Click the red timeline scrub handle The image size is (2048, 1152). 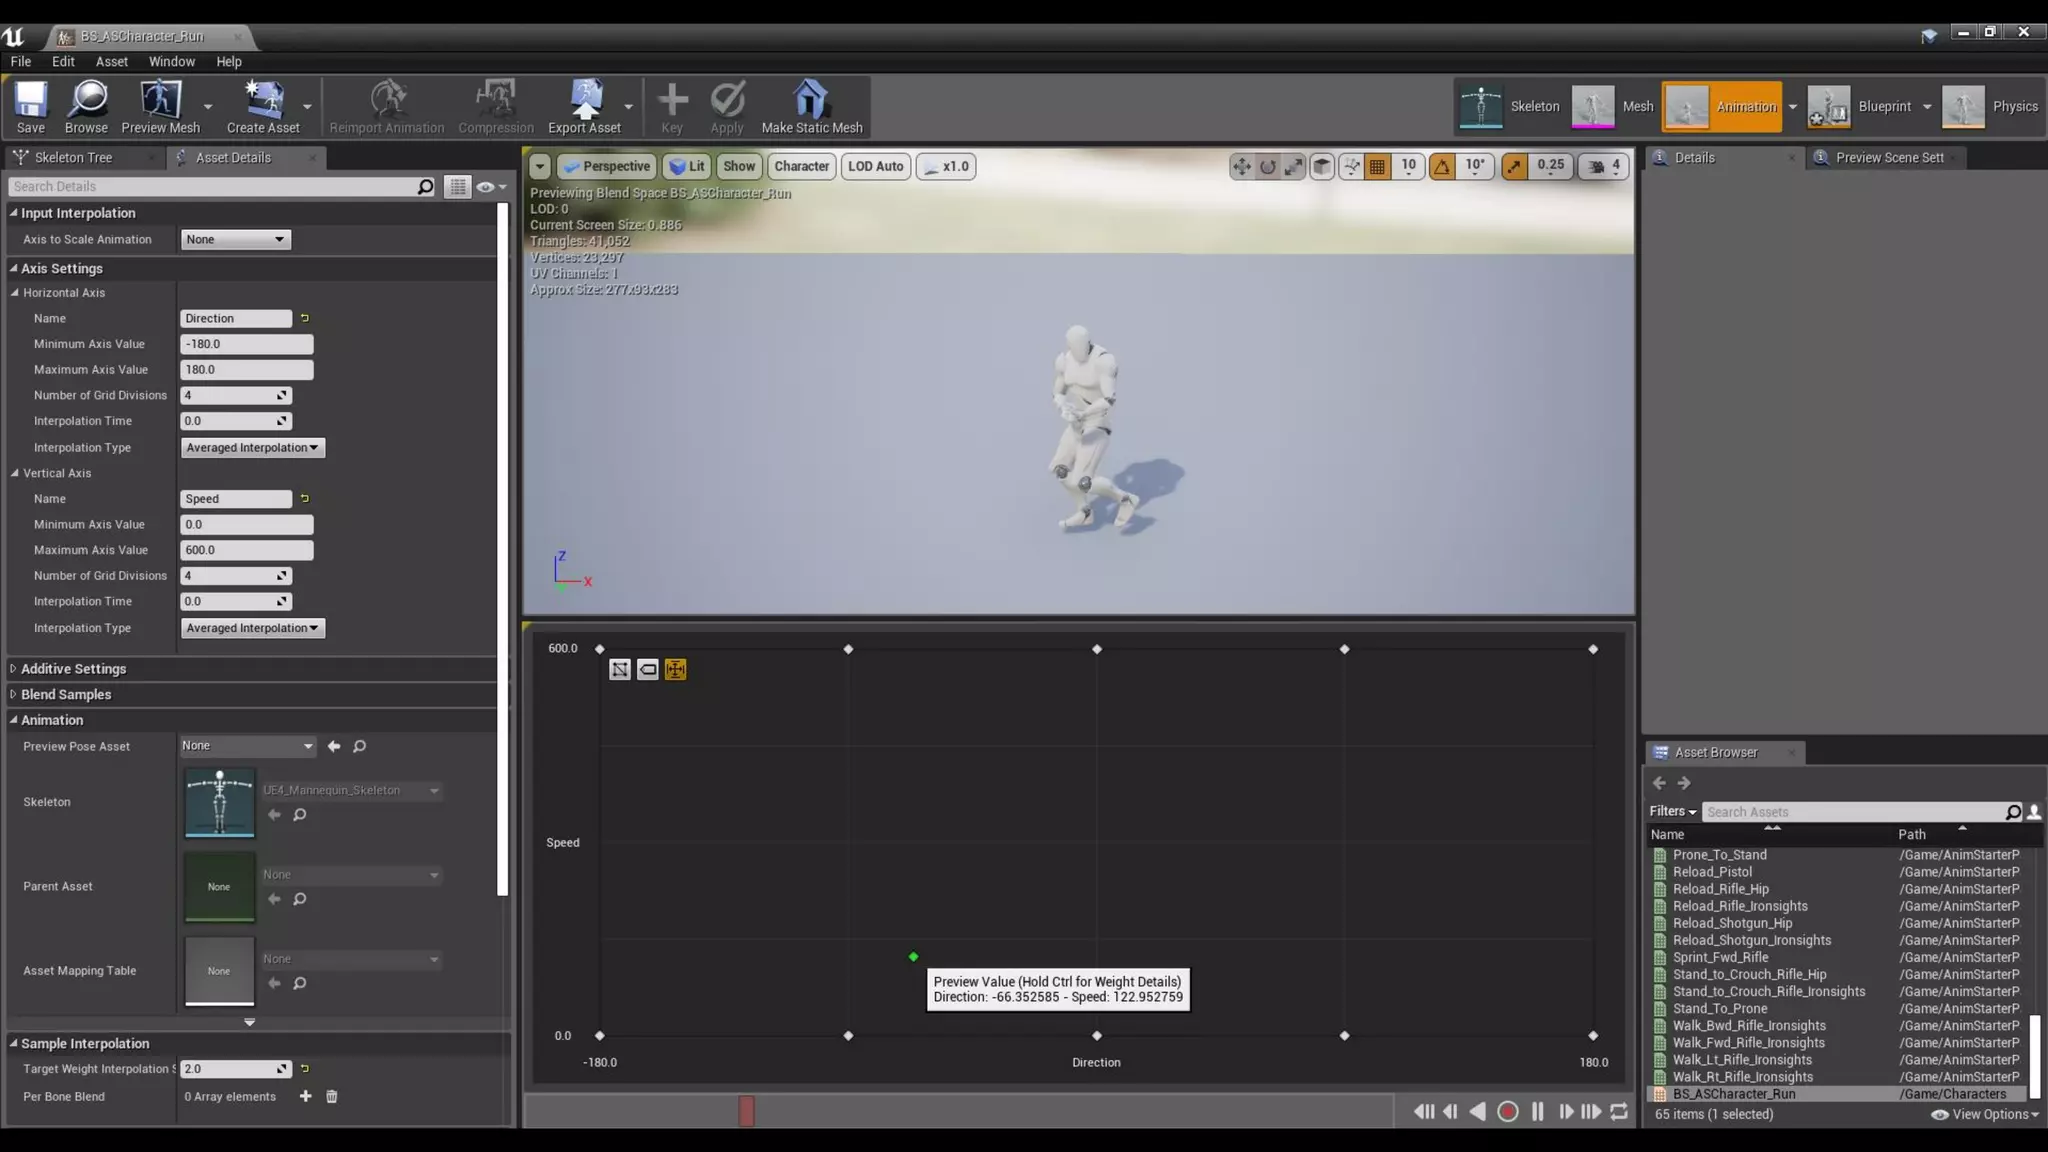click(746, 1111)
